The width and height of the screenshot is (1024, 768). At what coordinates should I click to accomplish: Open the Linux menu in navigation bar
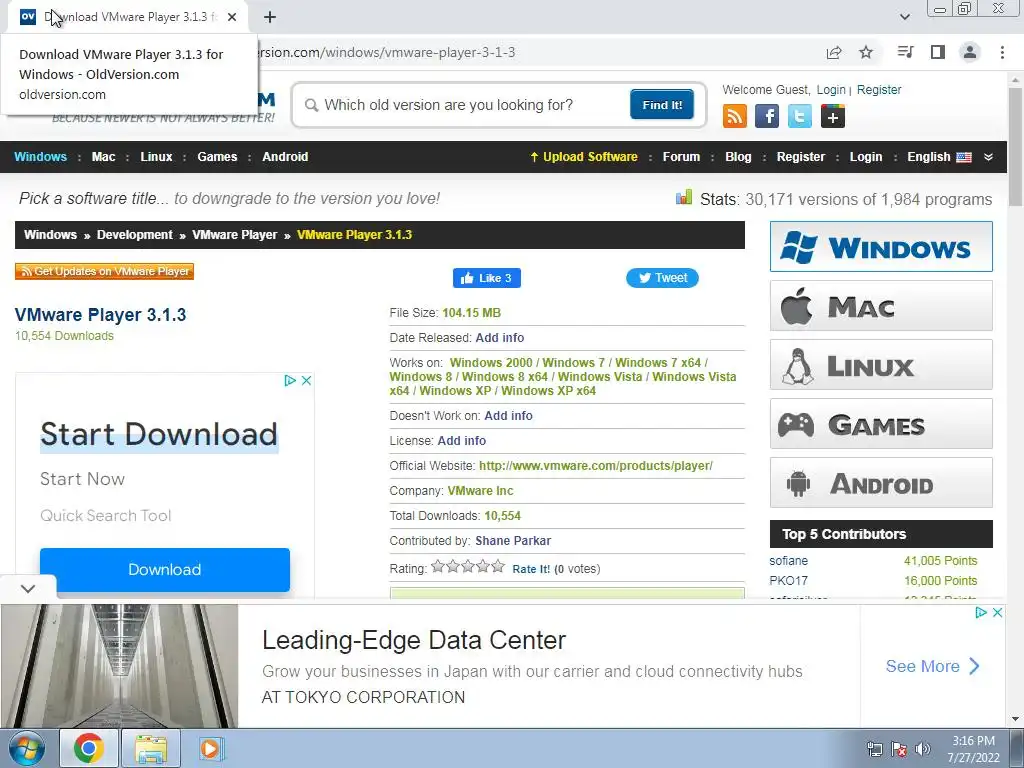point(156,157)
